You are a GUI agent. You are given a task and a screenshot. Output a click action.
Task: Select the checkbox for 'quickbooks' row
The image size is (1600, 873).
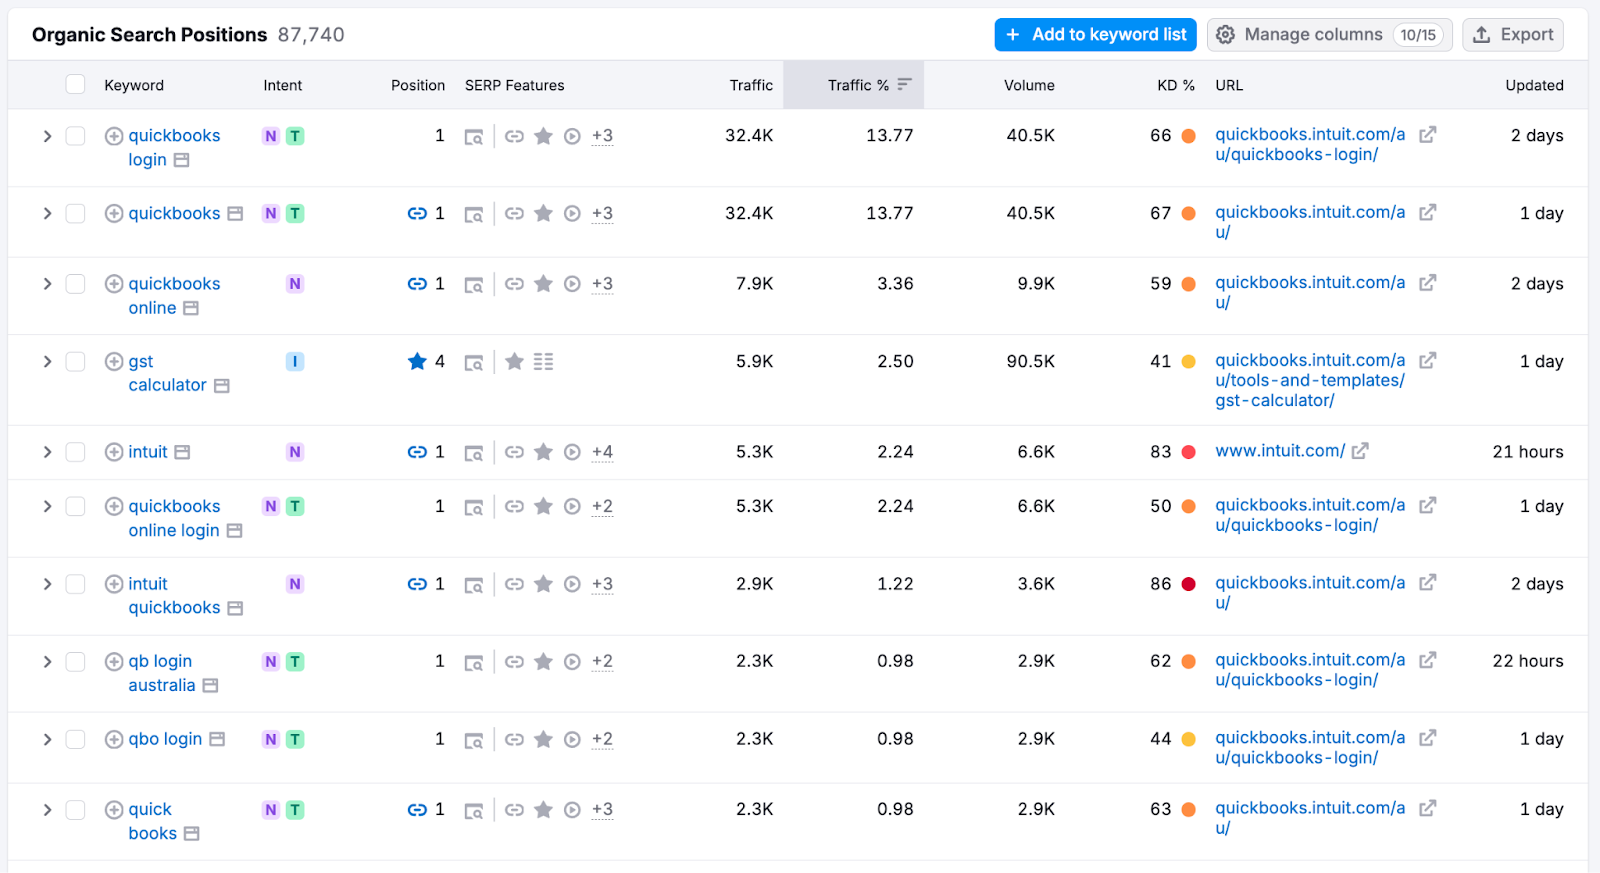click(75, 214)
